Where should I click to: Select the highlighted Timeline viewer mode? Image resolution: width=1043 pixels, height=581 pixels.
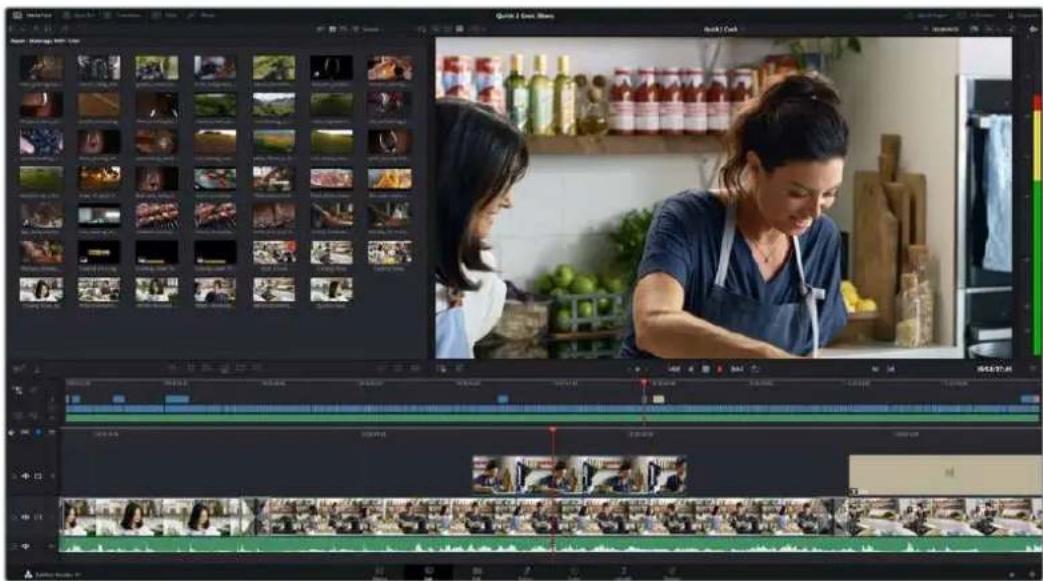[x=460, y=29]
